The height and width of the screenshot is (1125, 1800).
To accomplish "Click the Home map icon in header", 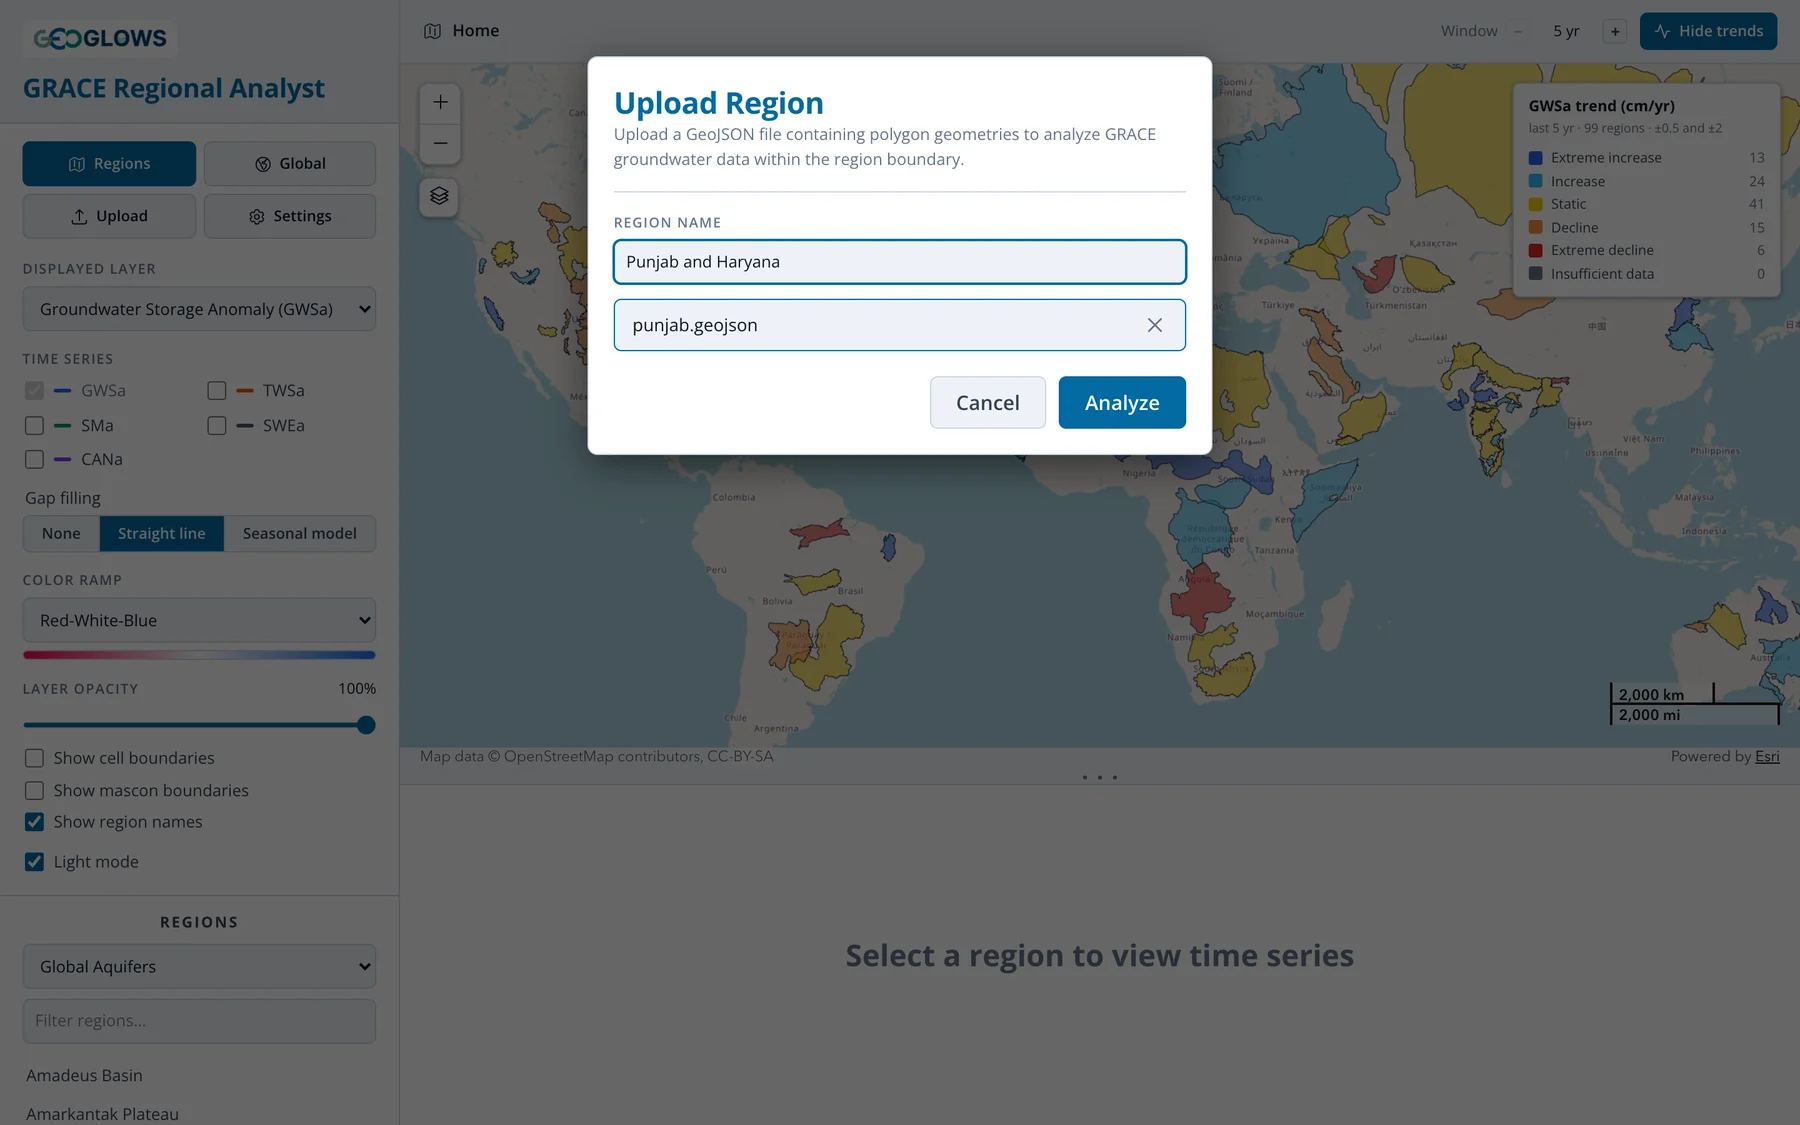I will click(432, 31).
